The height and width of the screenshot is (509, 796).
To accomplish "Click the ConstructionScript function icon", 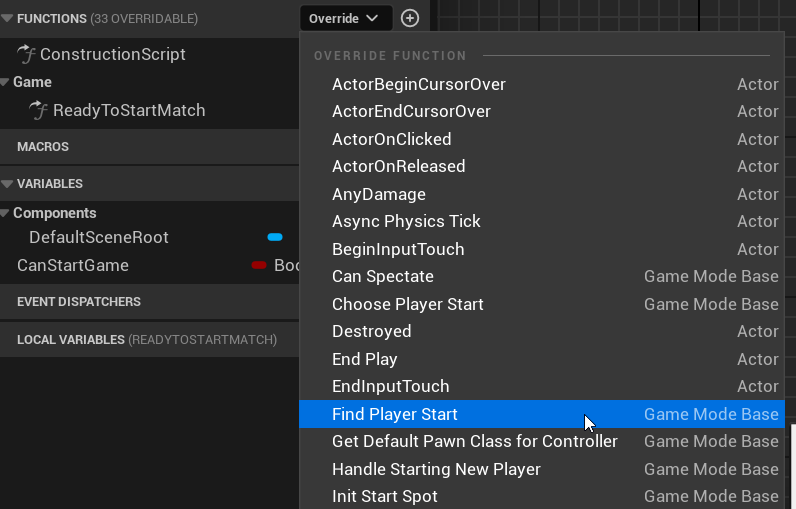I will [x=27, y=54].
